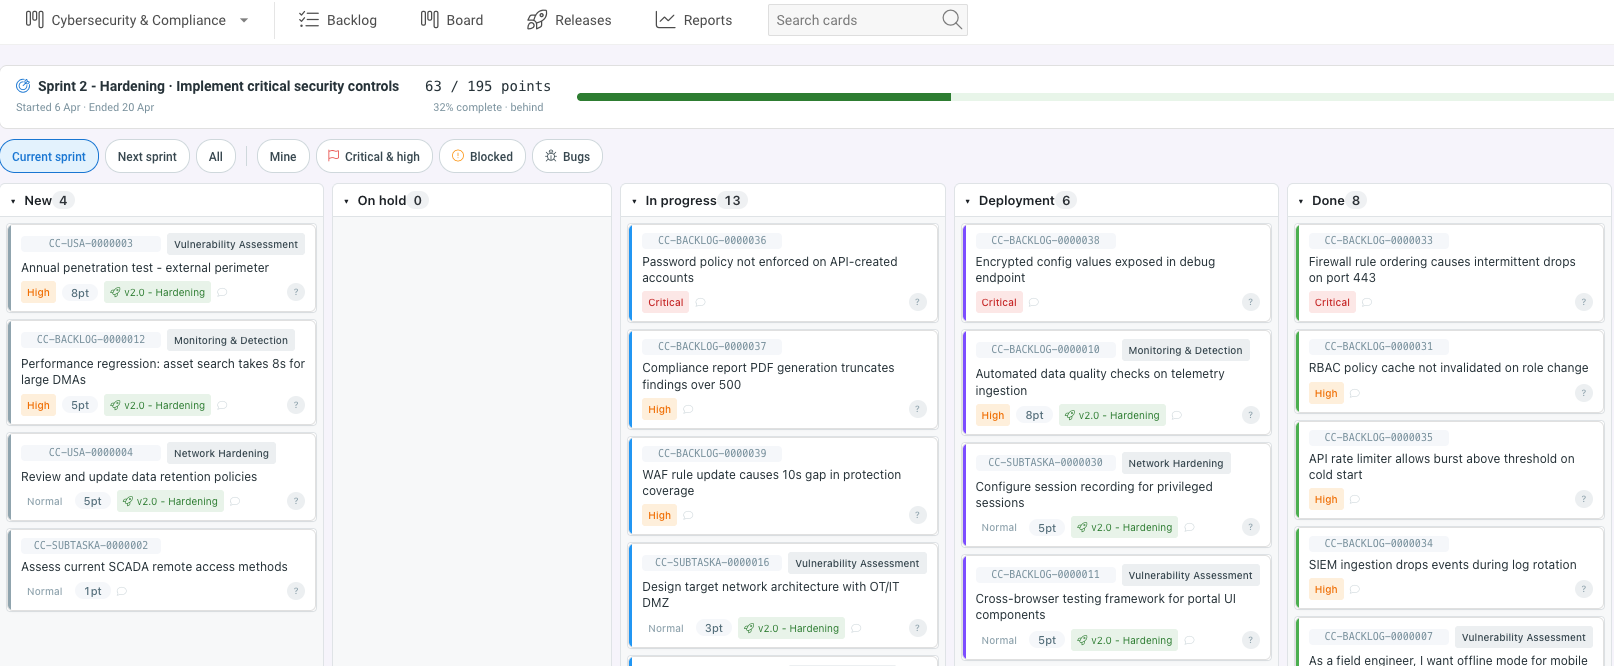
Task: Click the Critical badge on Firewall rule ordering card
Action: click(1332, 302)
